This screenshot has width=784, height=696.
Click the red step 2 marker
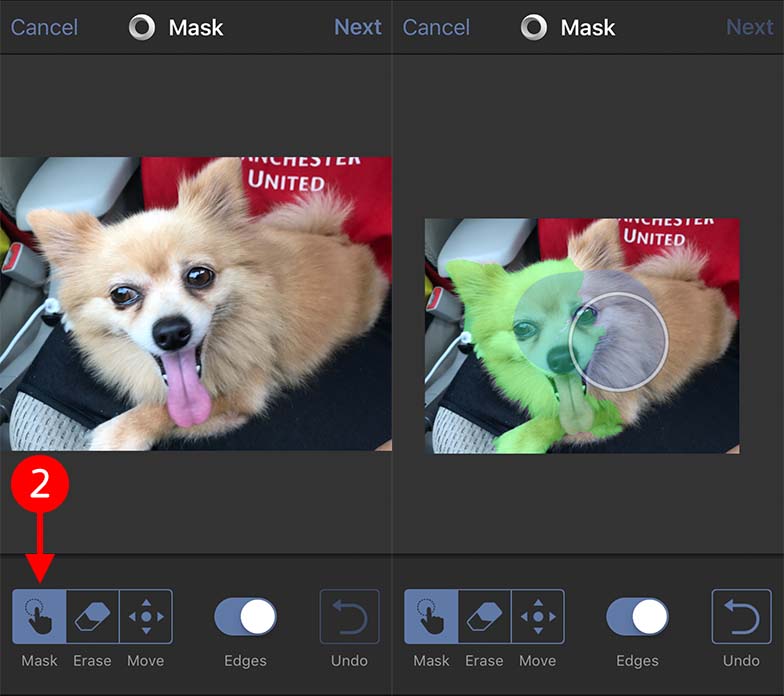39,484
